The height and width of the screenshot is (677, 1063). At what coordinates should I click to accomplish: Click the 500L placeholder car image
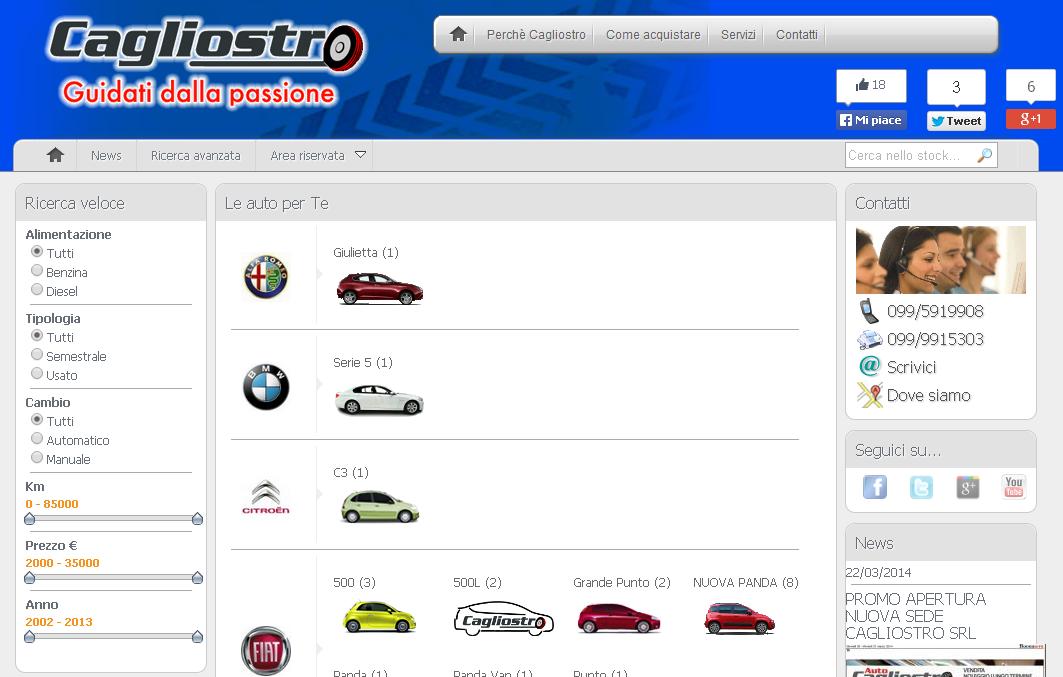point(504,619)
